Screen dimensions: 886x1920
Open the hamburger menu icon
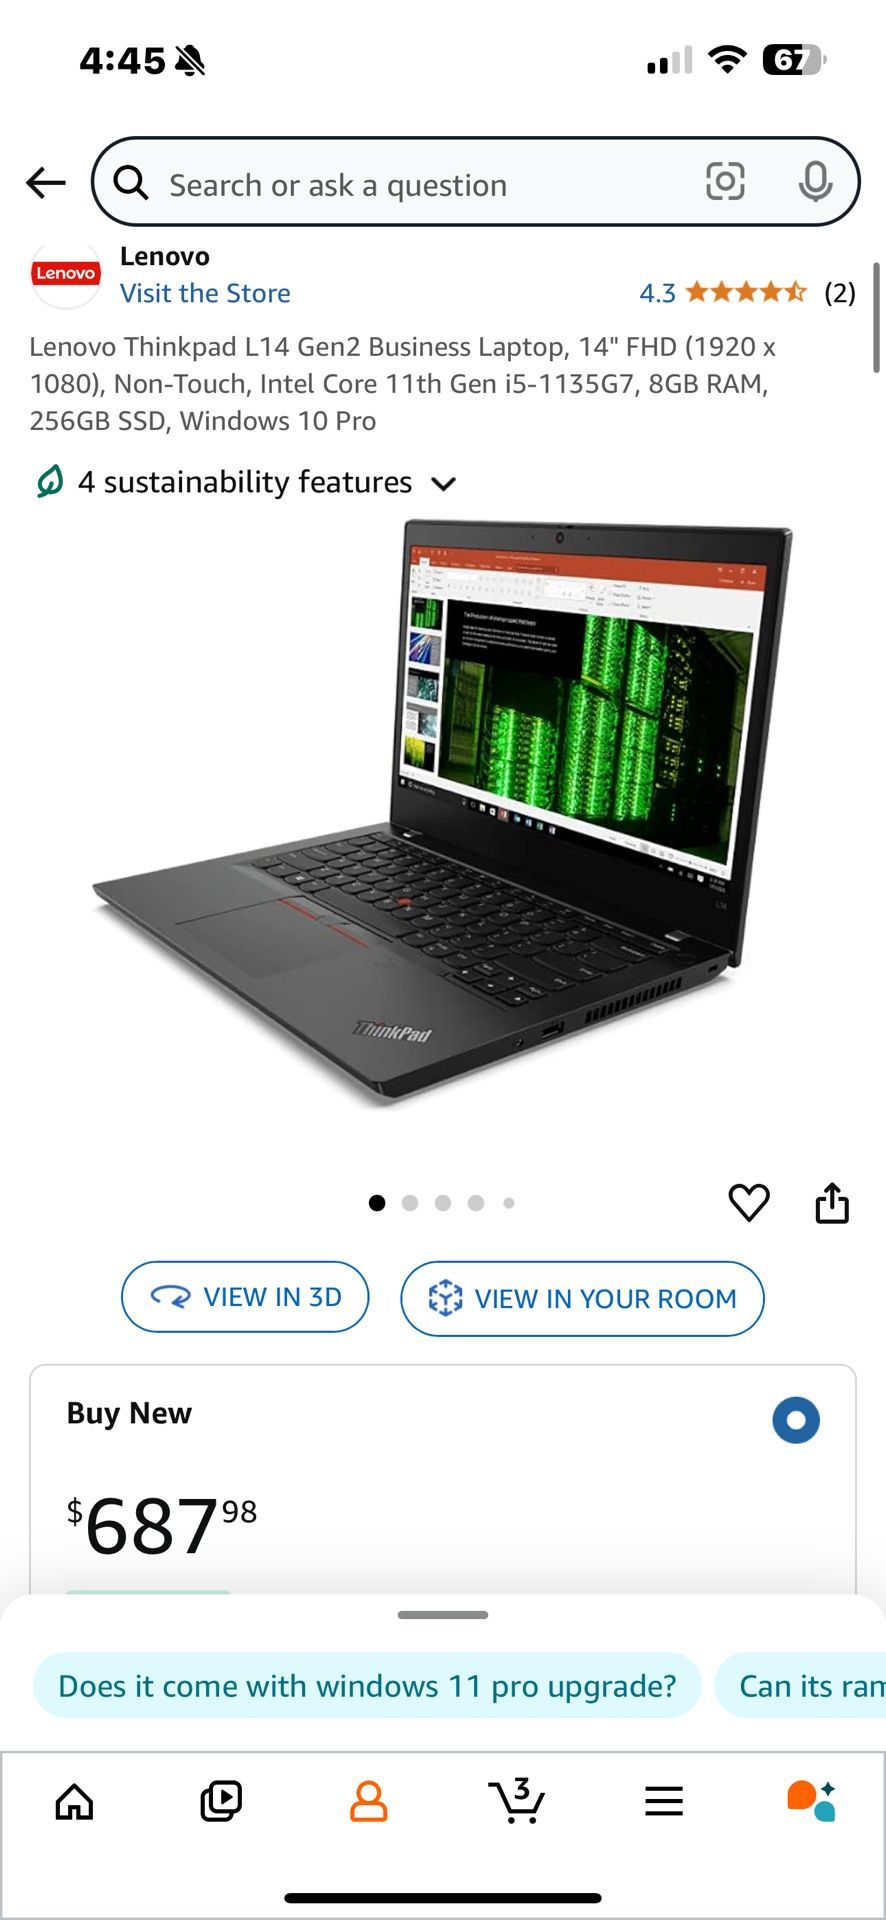[x=664, y=1802]
